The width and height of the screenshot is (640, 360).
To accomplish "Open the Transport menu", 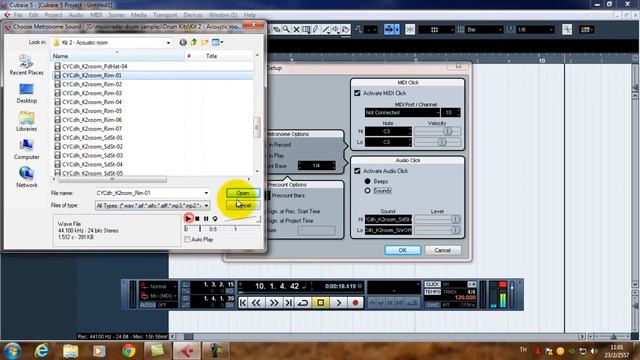I will click(x=165, y=15).
